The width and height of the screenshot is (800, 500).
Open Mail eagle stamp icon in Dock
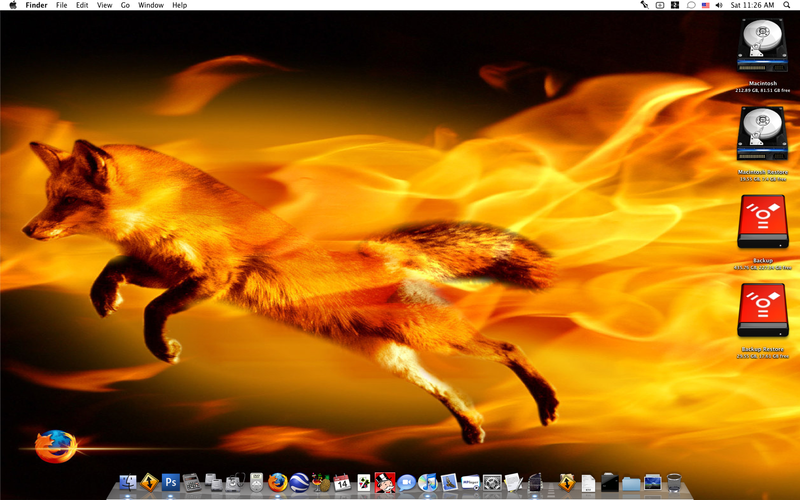point(449,482)
